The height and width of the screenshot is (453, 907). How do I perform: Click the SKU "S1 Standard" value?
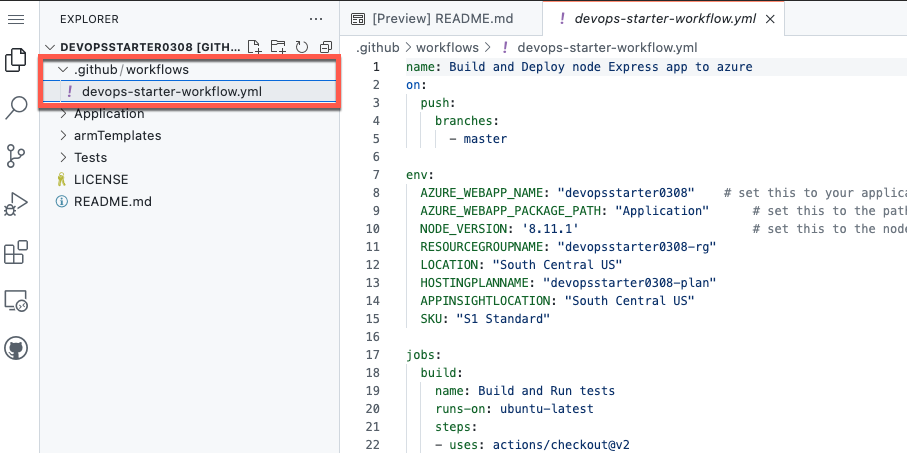503,318
